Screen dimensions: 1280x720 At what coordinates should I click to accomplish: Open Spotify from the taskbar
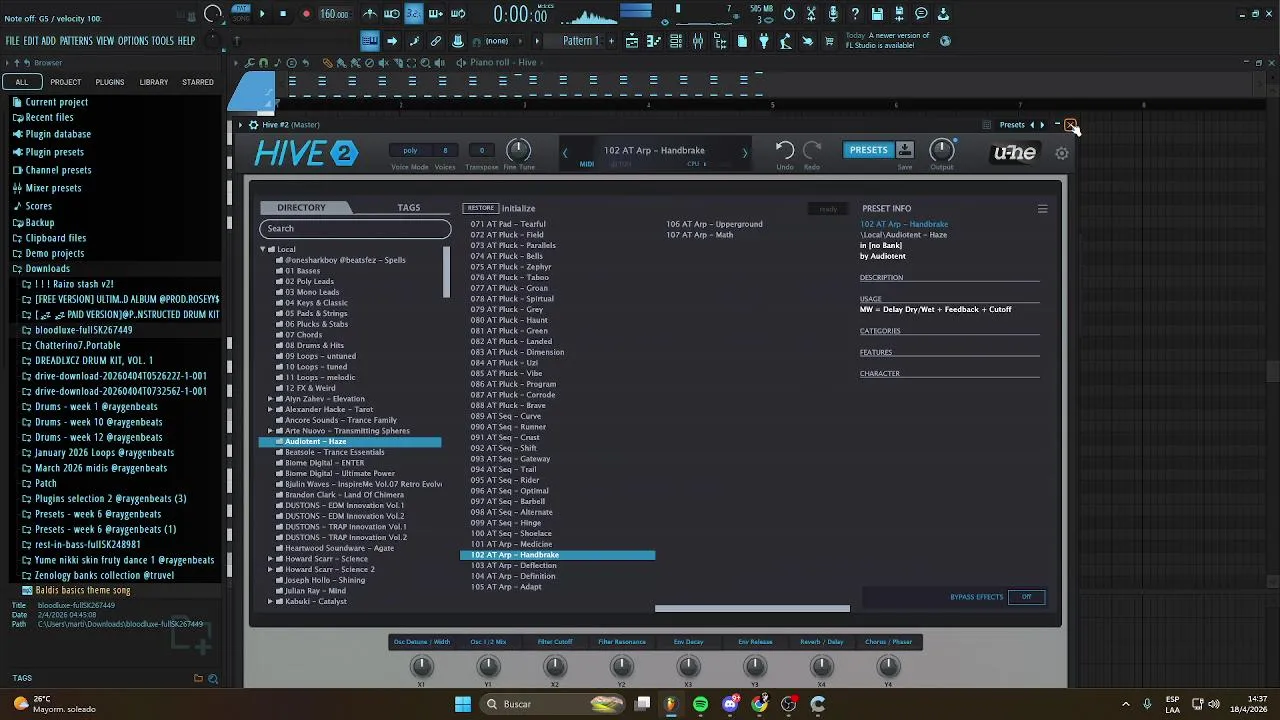click(700, 704)
